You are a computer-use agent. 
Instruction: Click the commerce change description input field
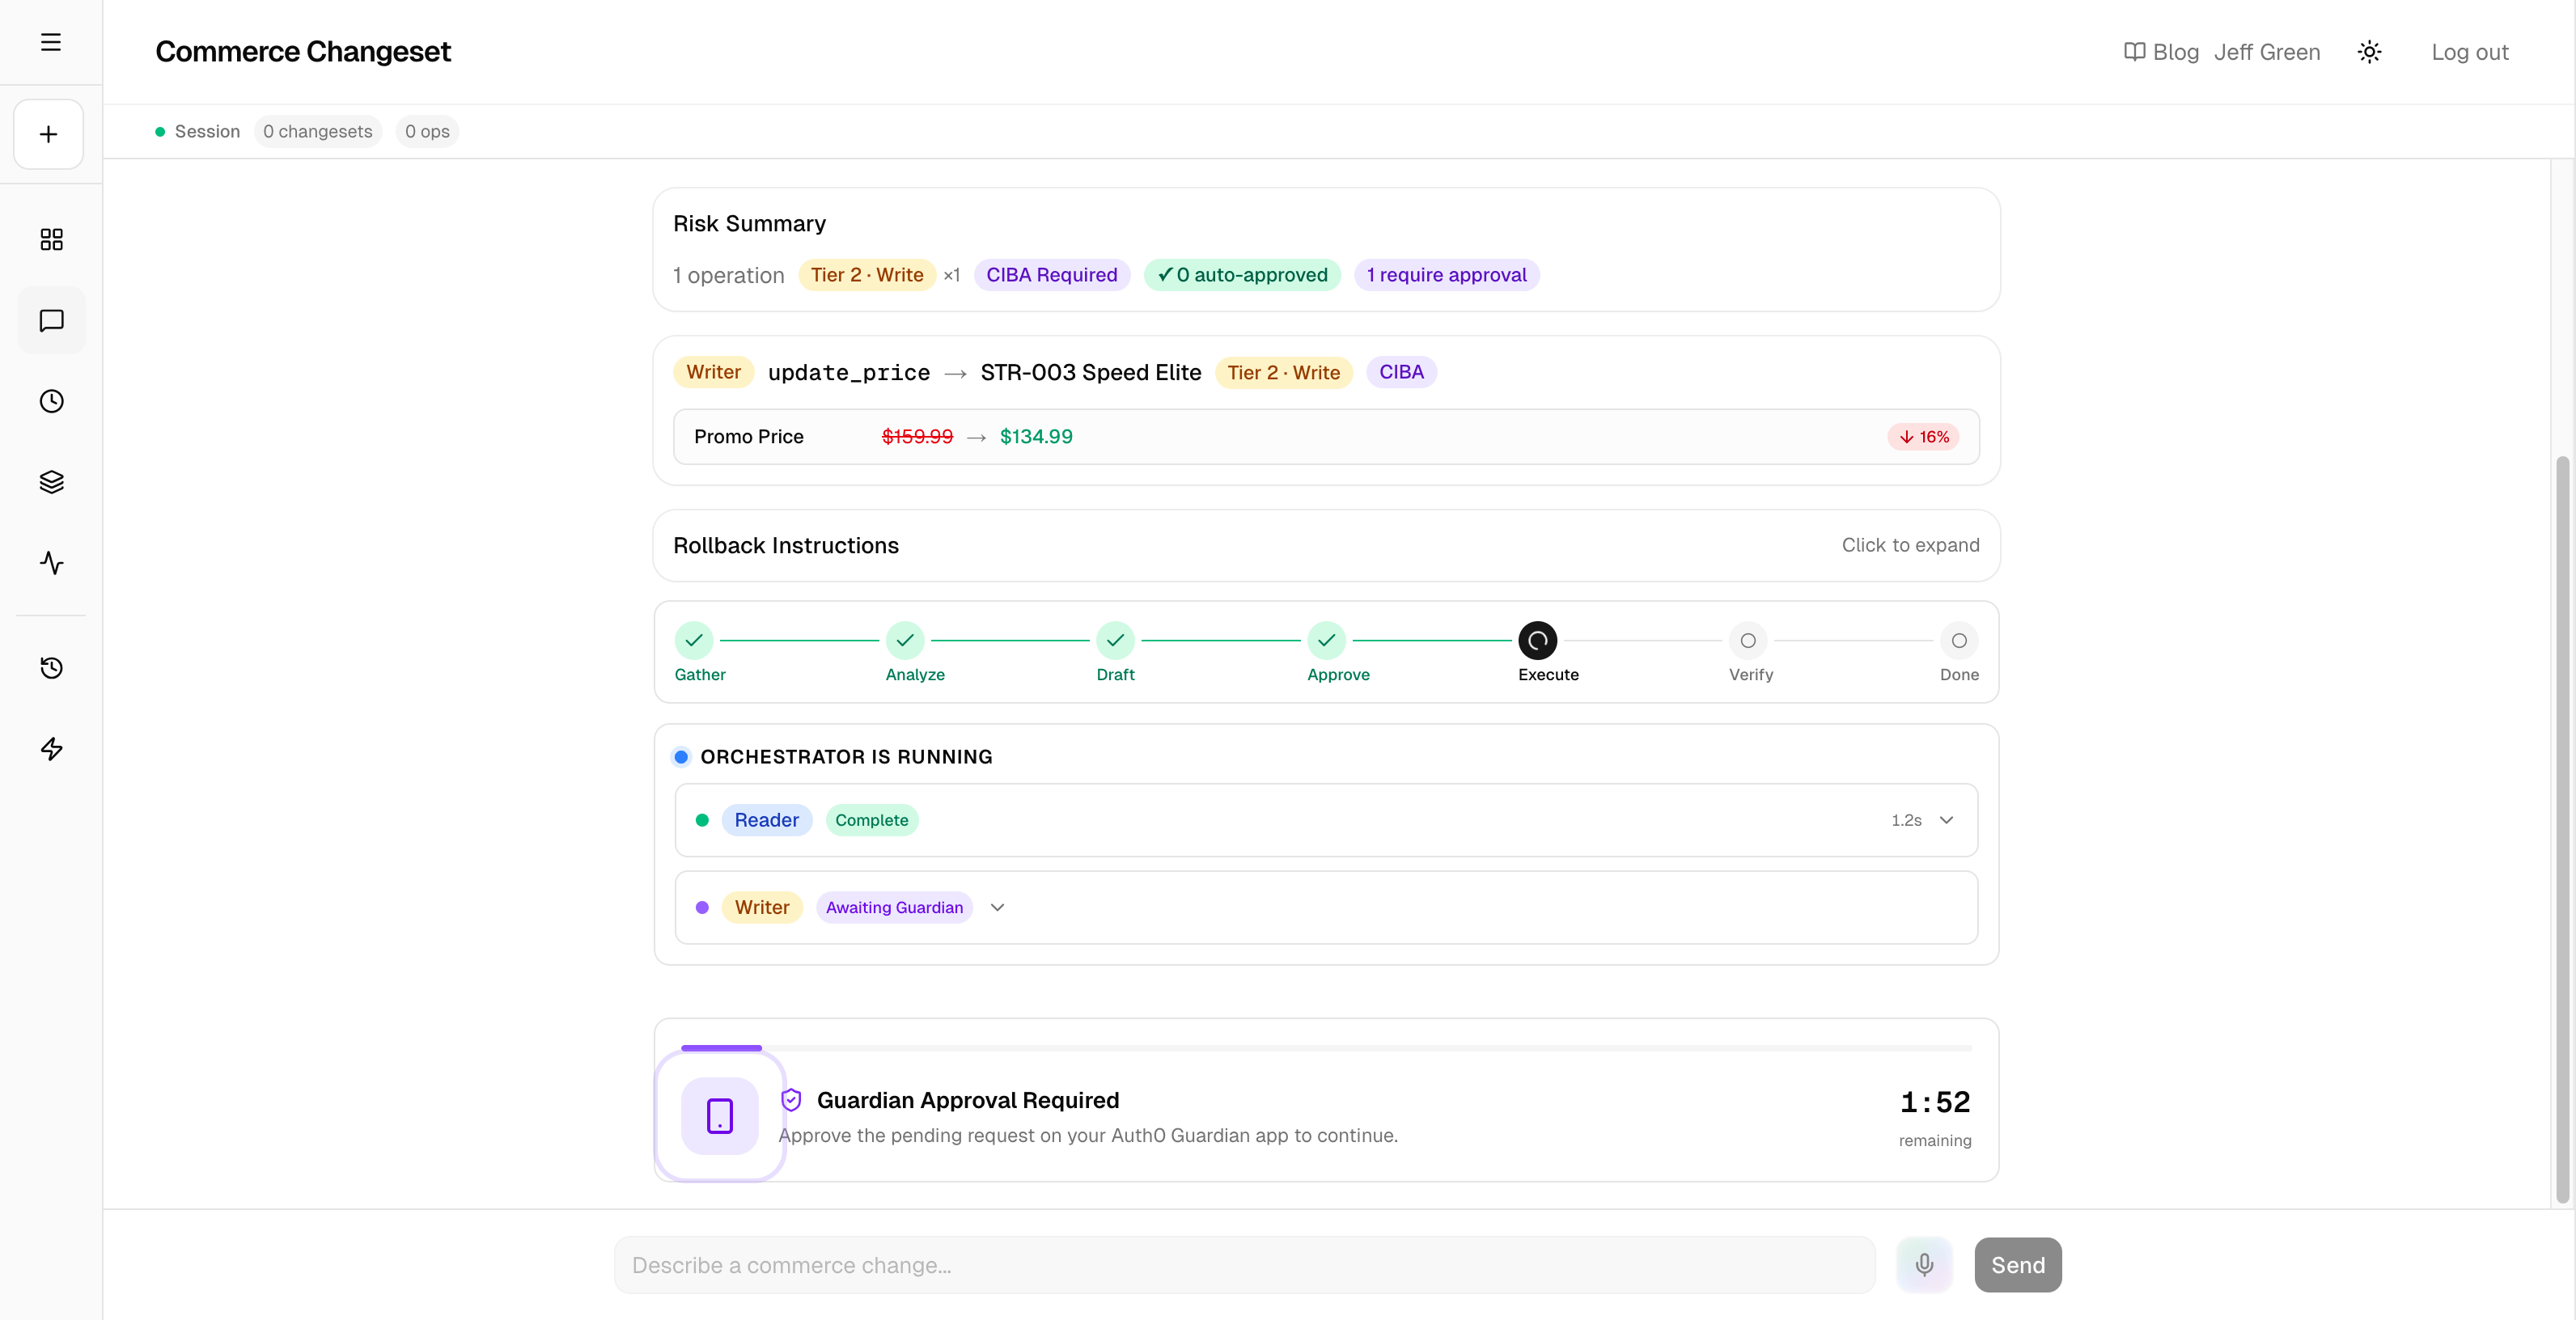tap(1244, 1264)
